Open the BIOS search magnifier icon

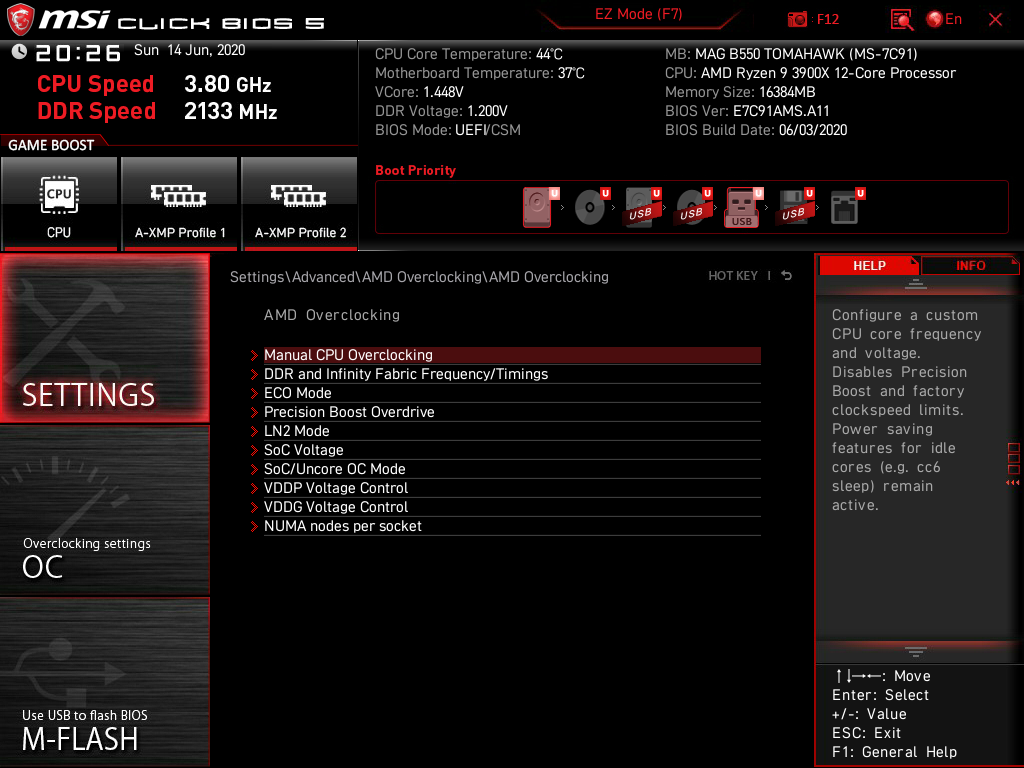point(902,20)
